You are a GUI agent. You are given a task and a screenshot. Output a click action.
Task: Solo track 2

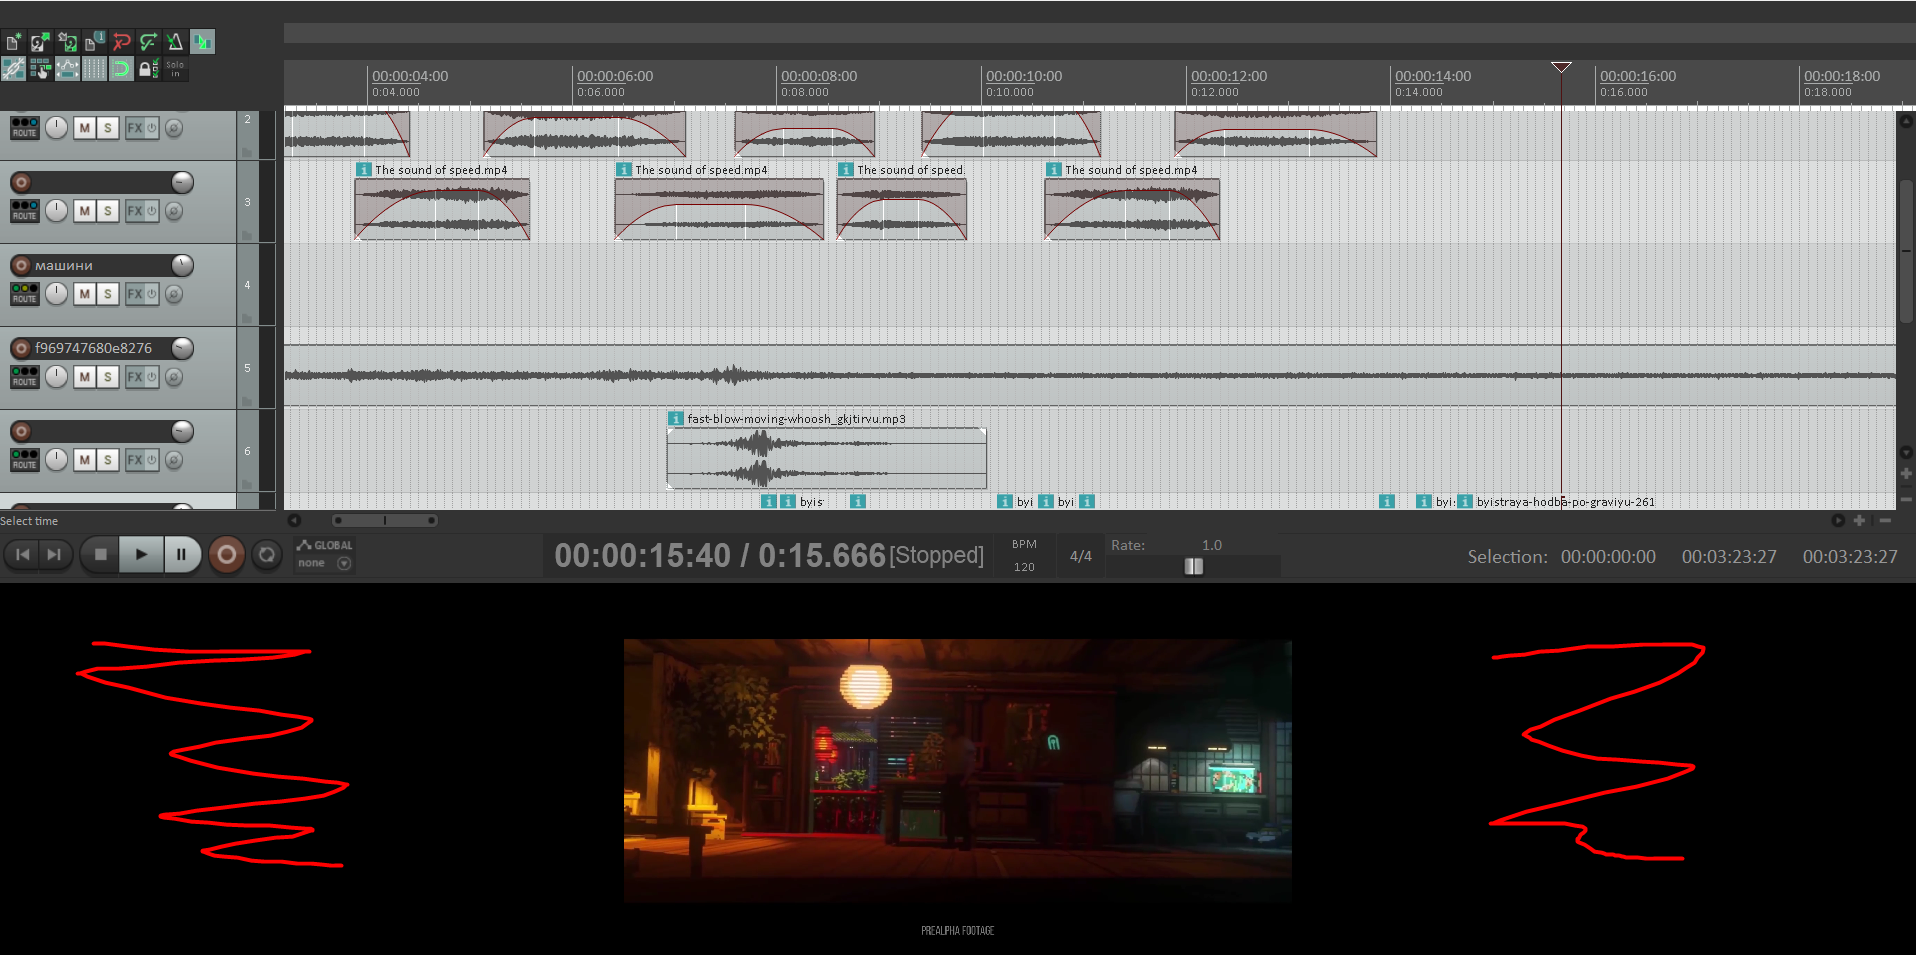pos(108,128)
